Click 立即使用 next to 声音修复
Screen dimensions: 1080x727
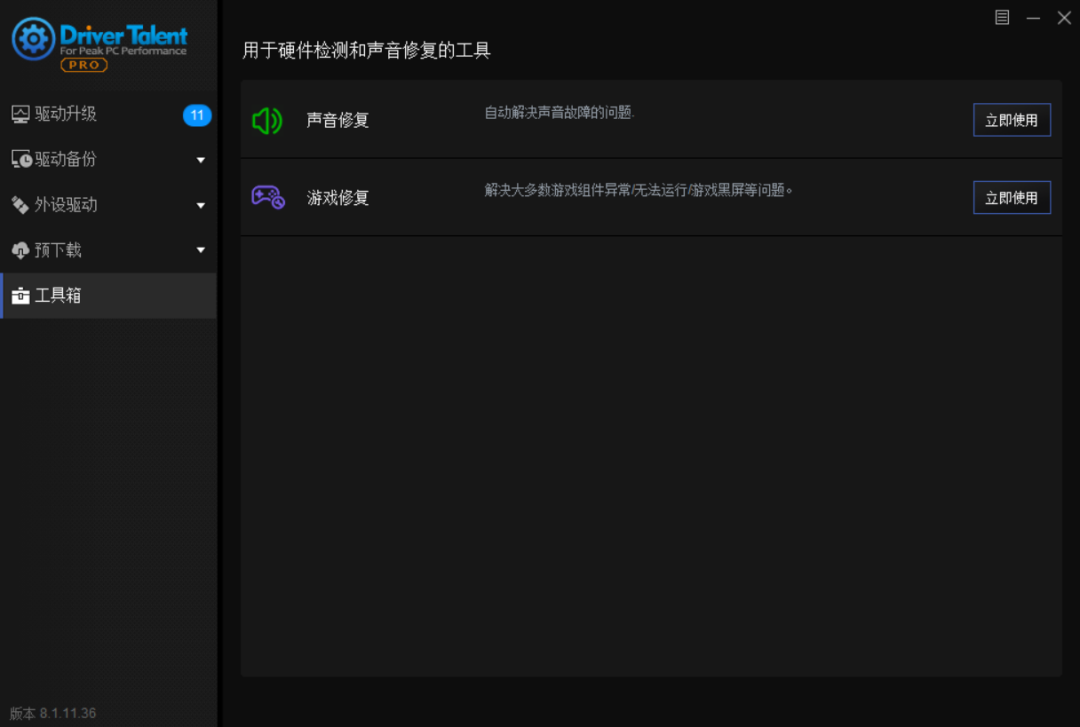[1011, 120]
